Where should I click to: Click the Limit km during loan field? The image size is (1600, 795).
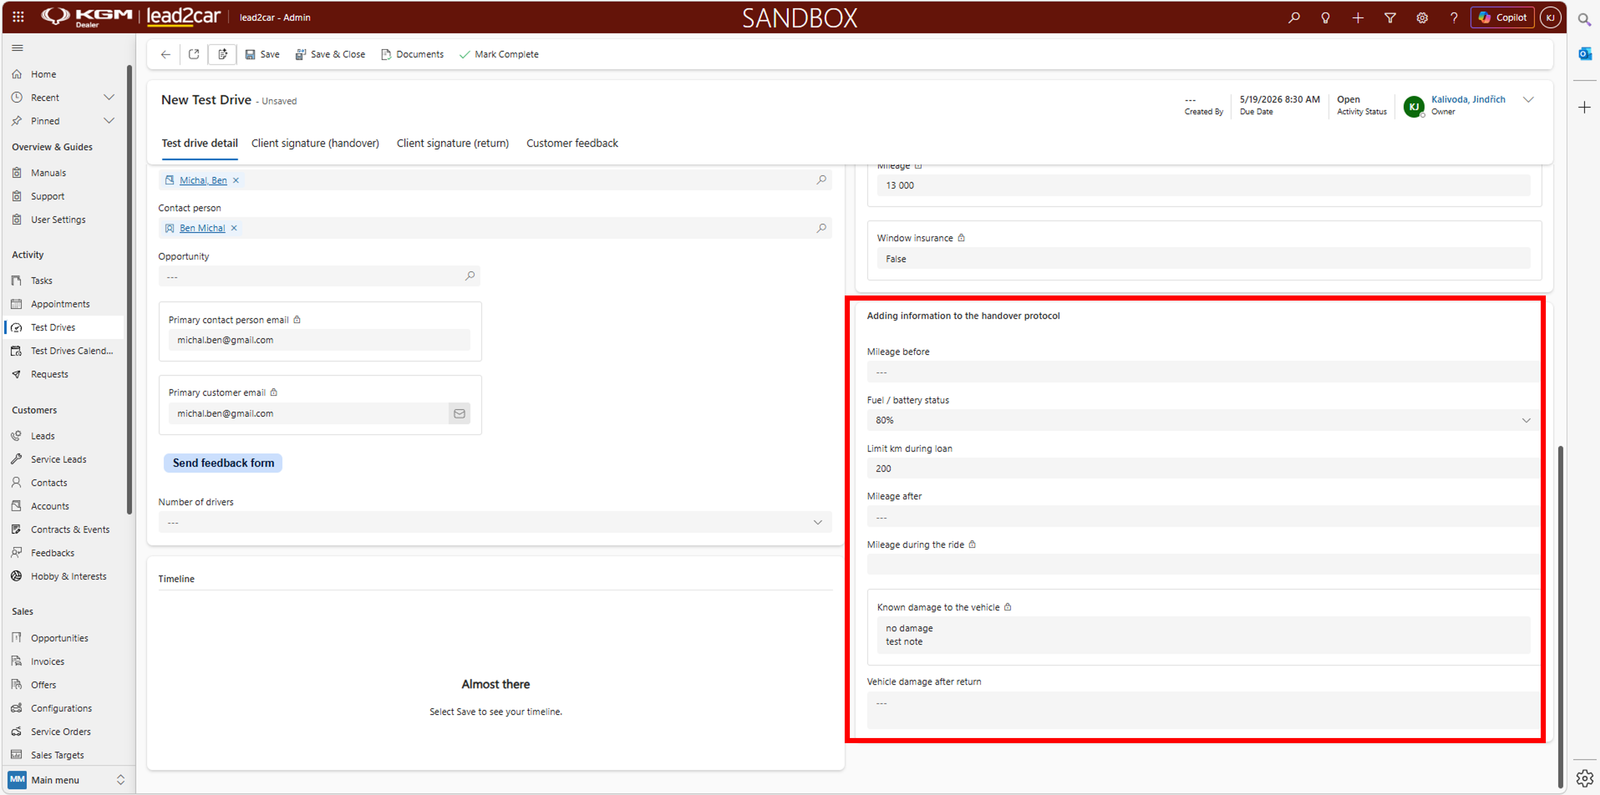[x=1203, y=468]
